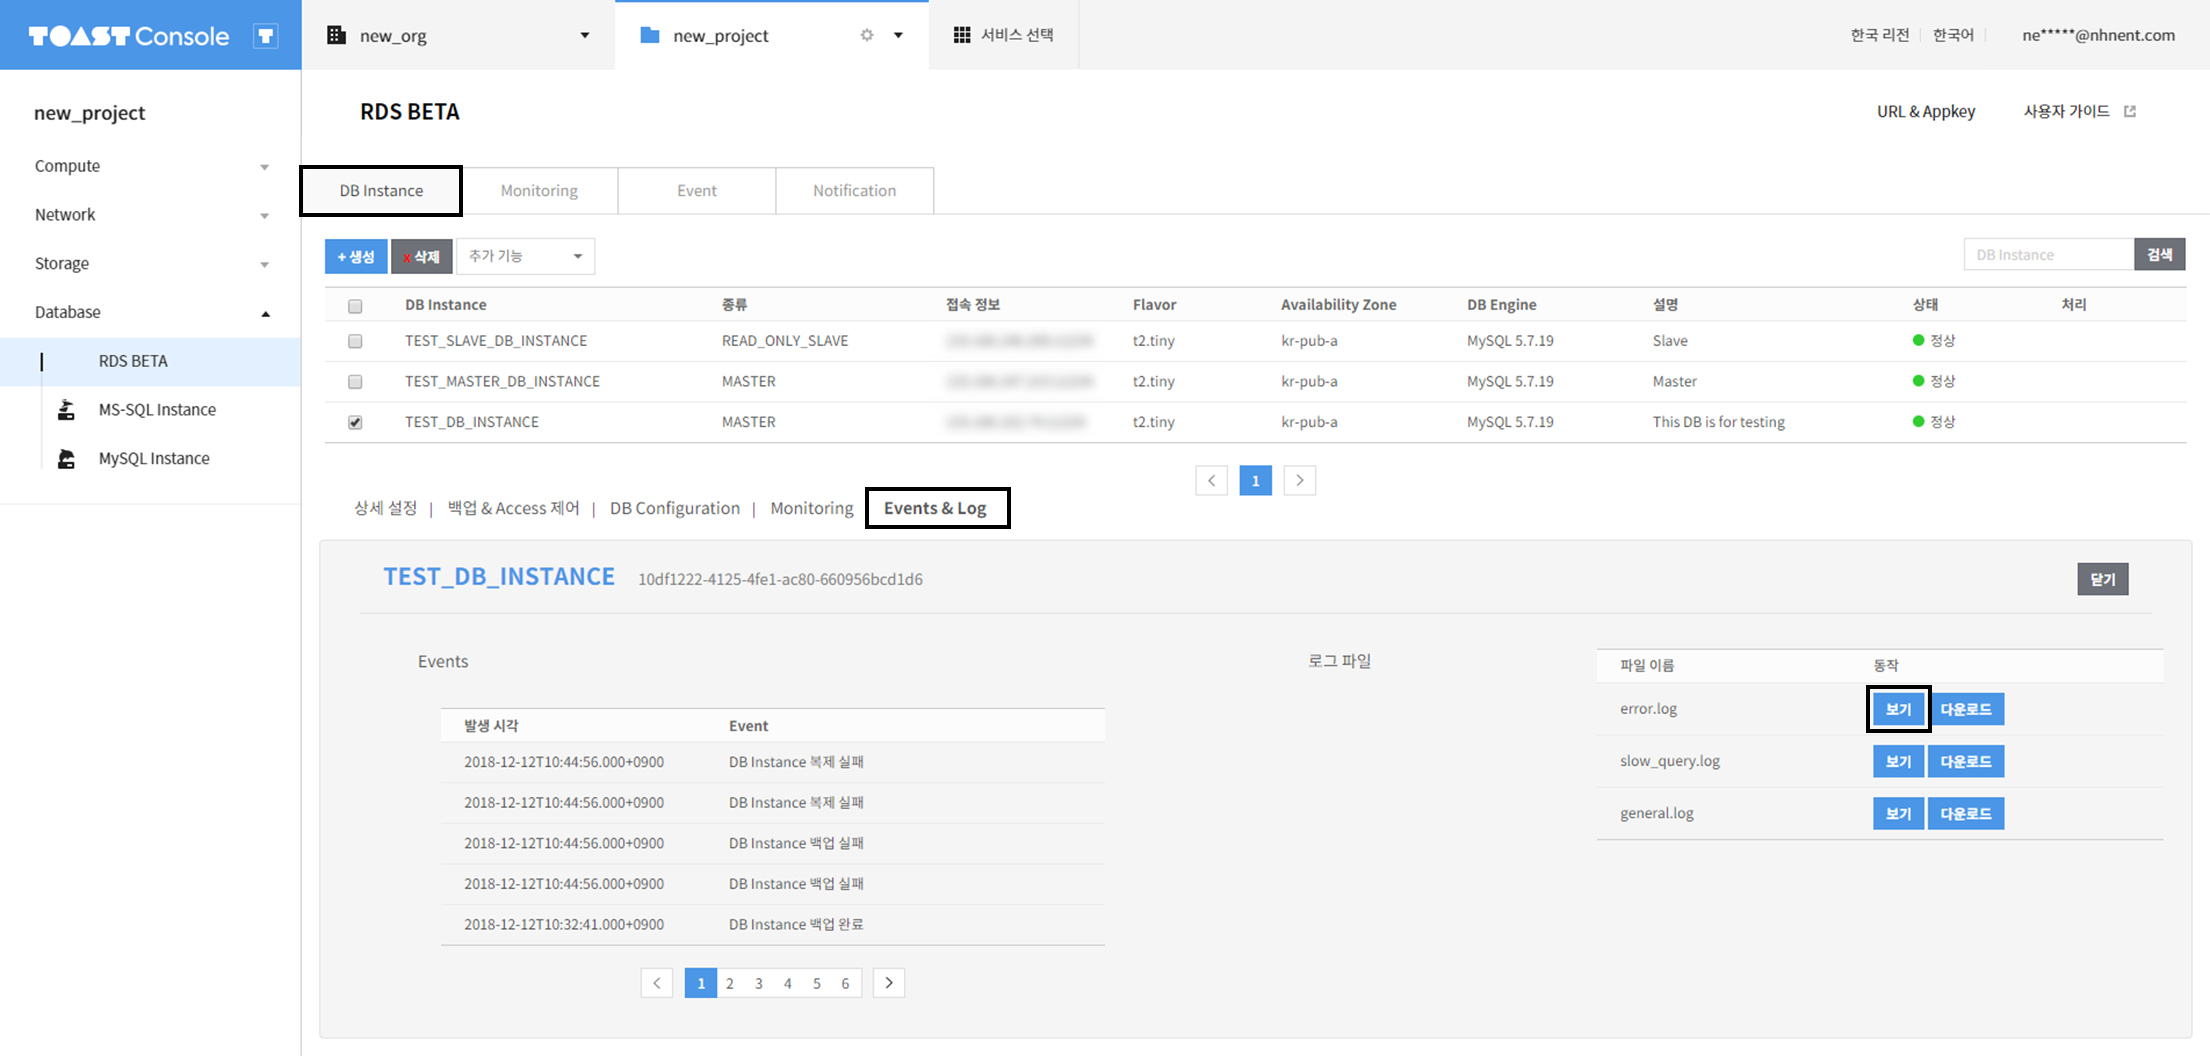The height and width of the screenshot is (1056, 2210).
Task: Click the 삭제 delete button
Action: click(x=421, y=256)
